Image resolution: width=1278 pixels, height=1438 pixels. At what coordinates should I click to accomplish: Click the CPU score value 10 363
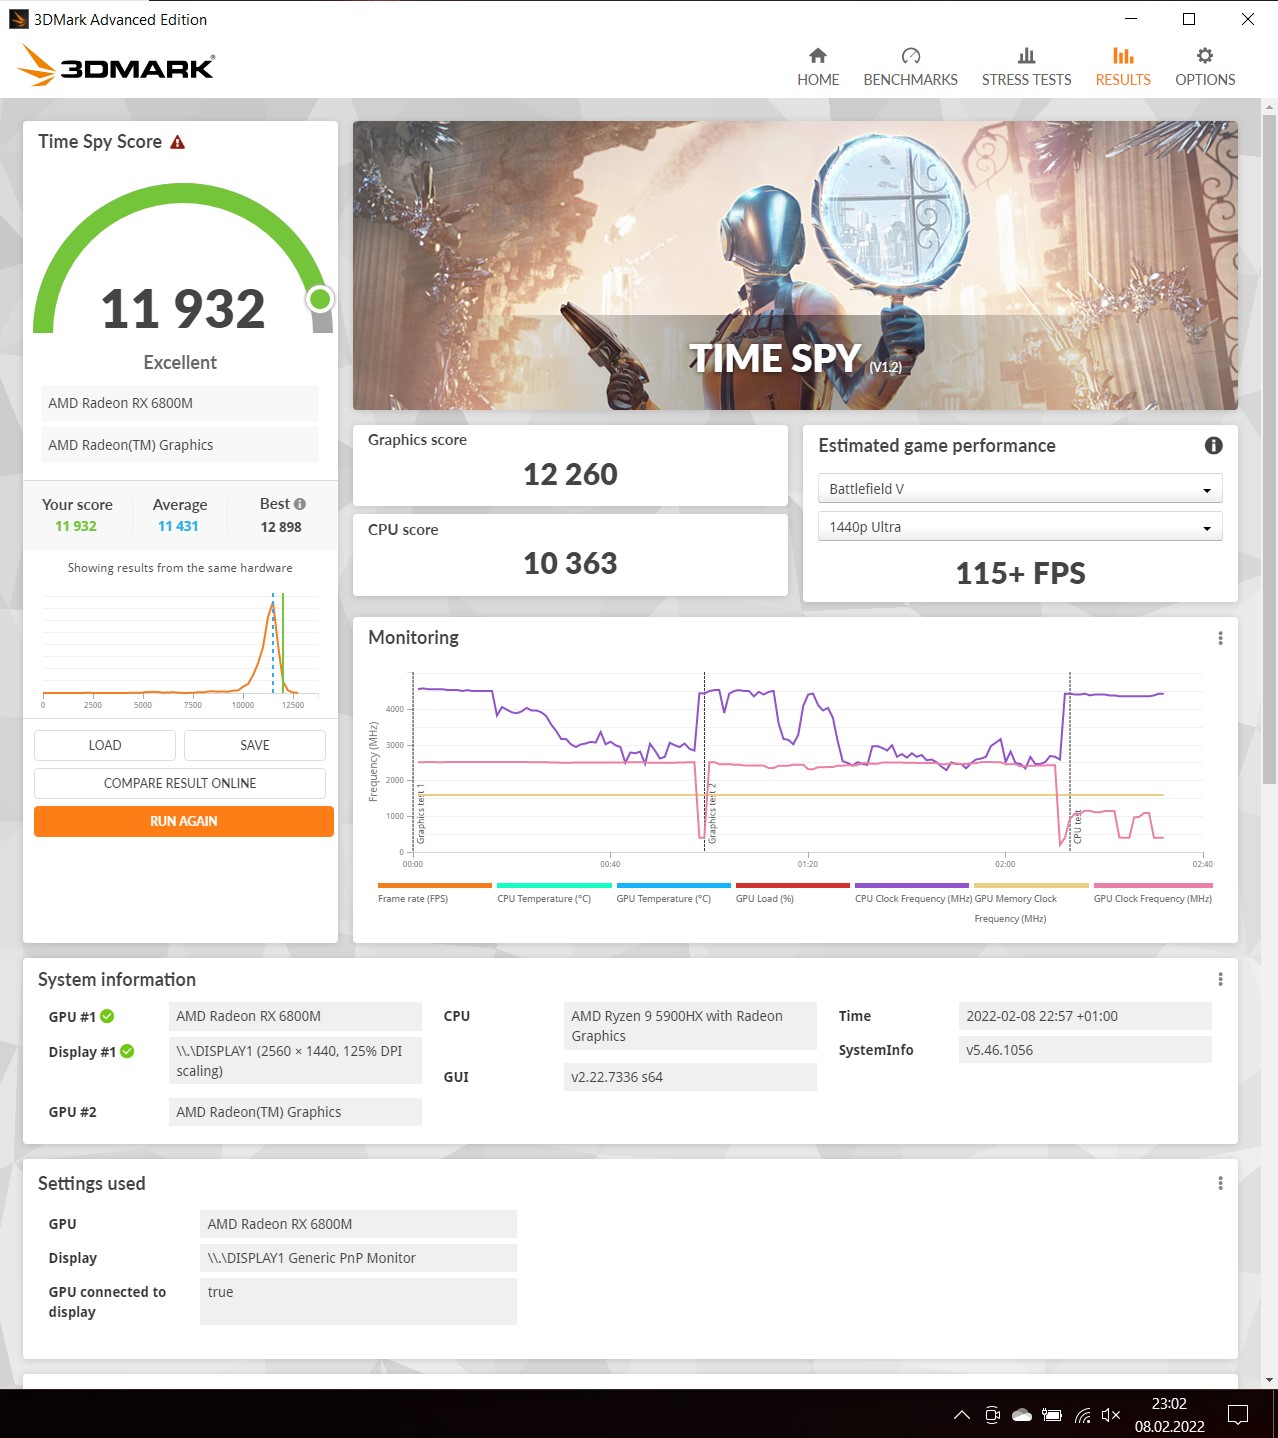pyautogui.click(x=570, y=563)
